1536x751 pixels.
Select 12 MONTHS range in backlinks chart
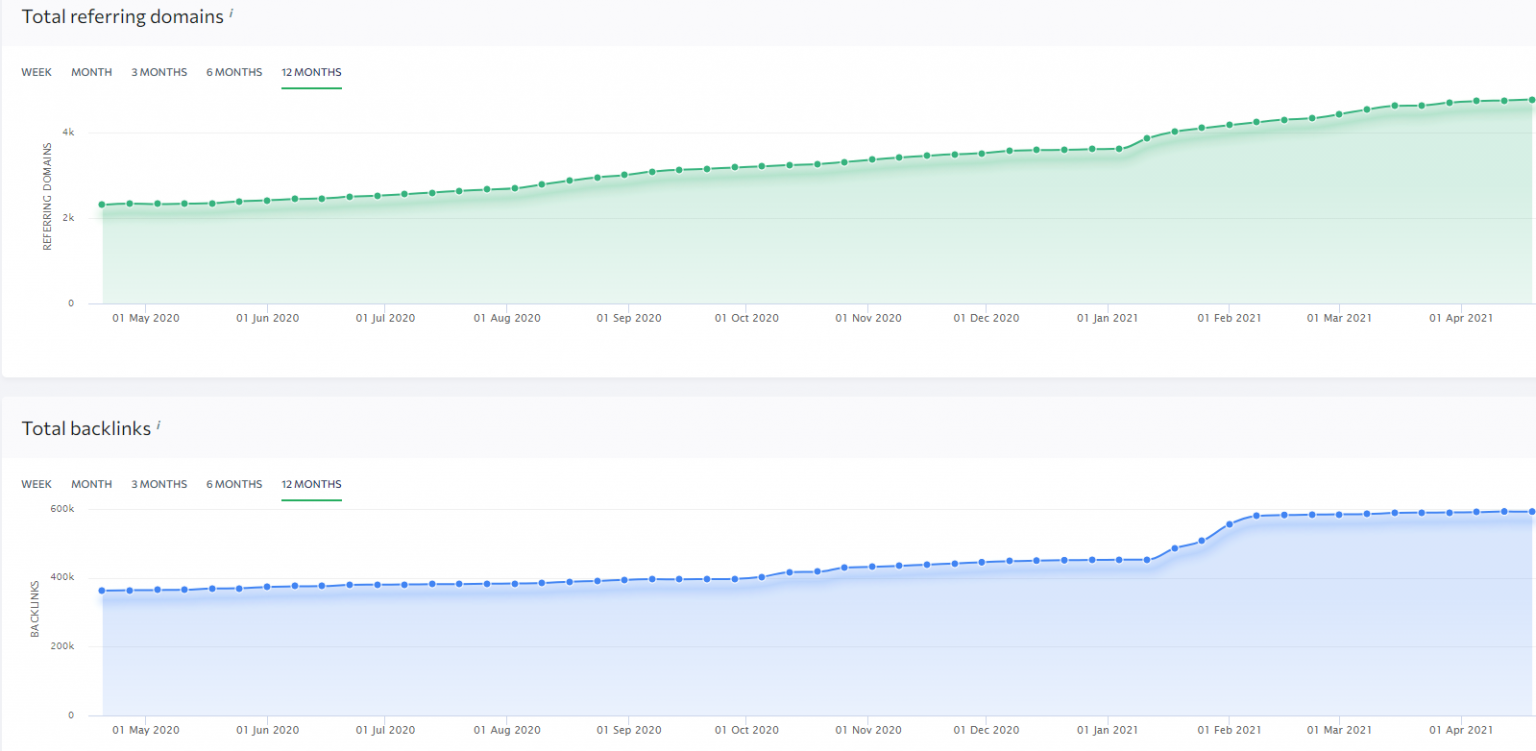[311, 484]
